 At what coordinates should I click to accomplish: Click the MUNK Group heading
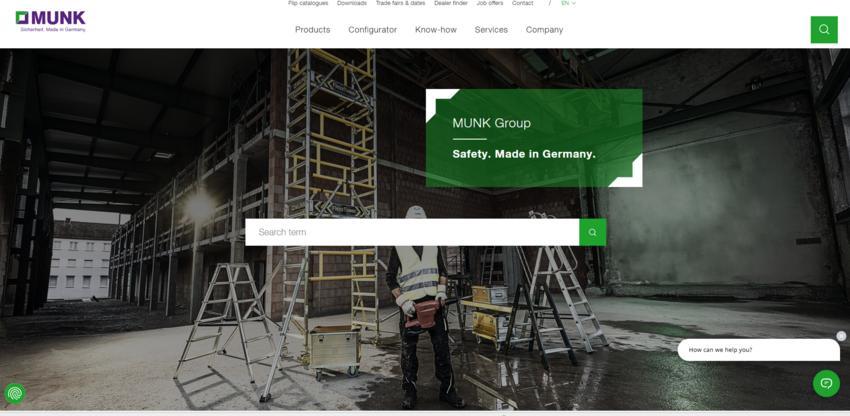(491, 123)
